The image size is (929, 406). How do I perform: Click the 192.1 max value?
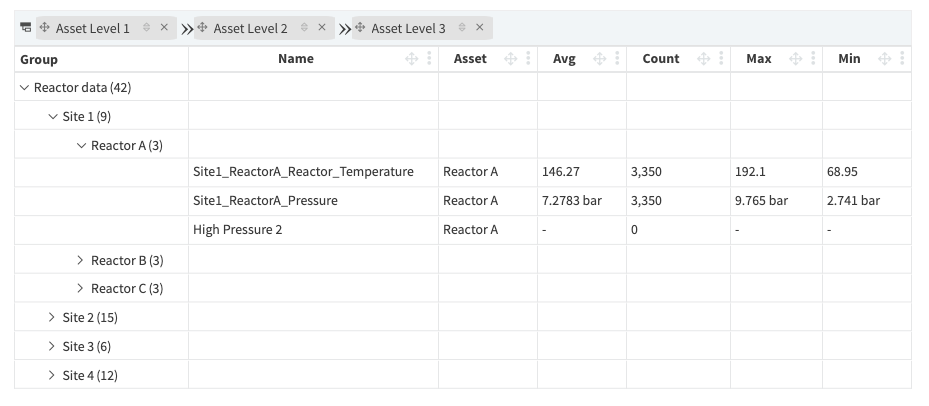click(x=750, y=172)
